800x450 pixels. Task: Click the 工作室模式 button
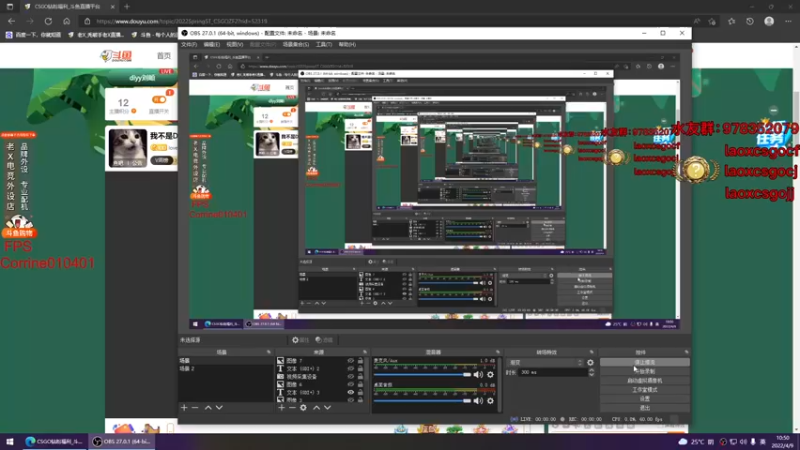coord(645,390)
